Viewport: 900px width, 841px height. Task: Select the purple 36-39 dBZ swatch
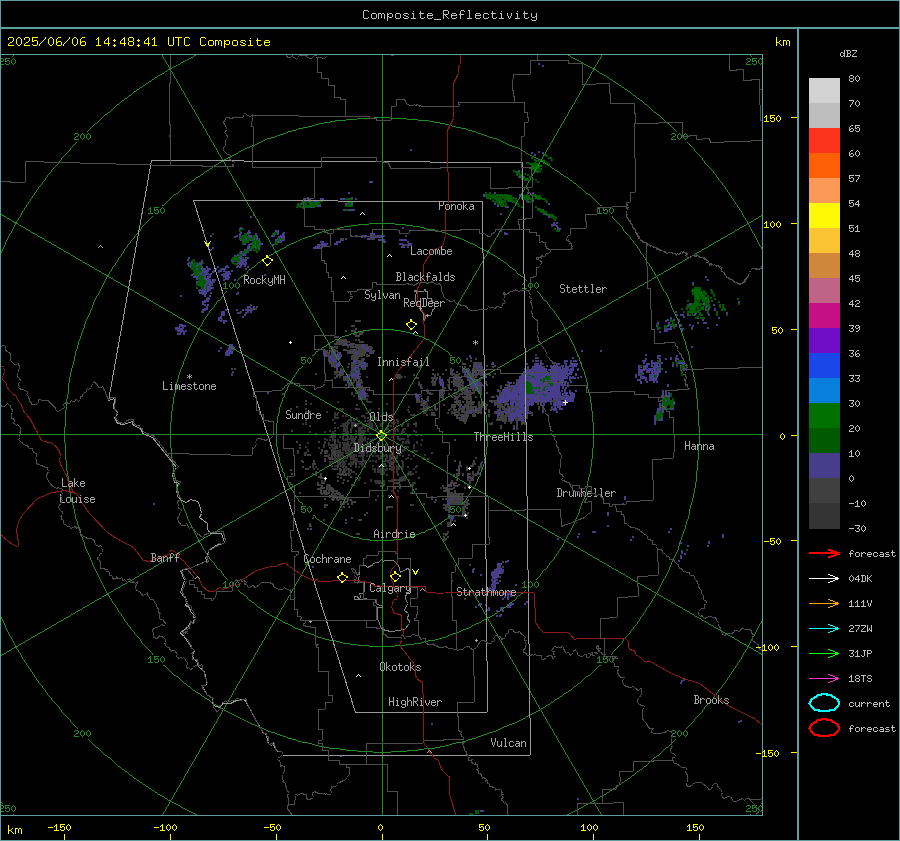(824, 340)
